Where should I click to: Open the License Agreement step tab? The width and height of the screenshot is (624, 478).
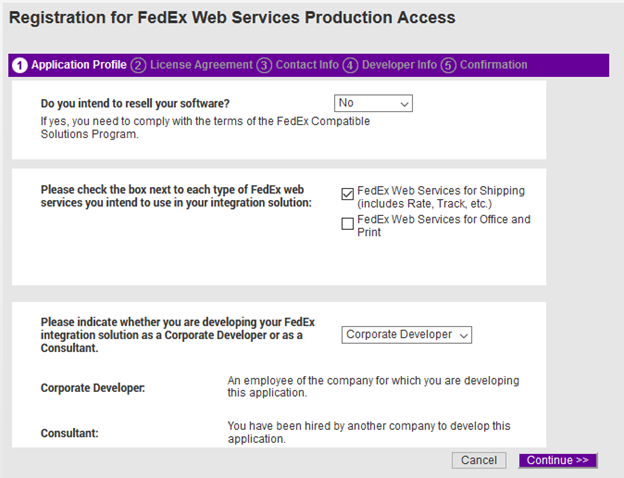[201, 65]
